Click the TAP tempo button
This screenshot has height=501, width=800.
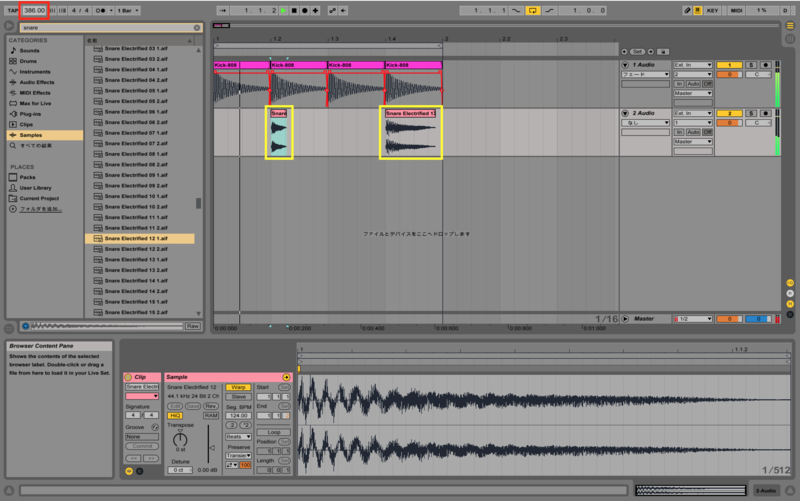tap(13, 10)
